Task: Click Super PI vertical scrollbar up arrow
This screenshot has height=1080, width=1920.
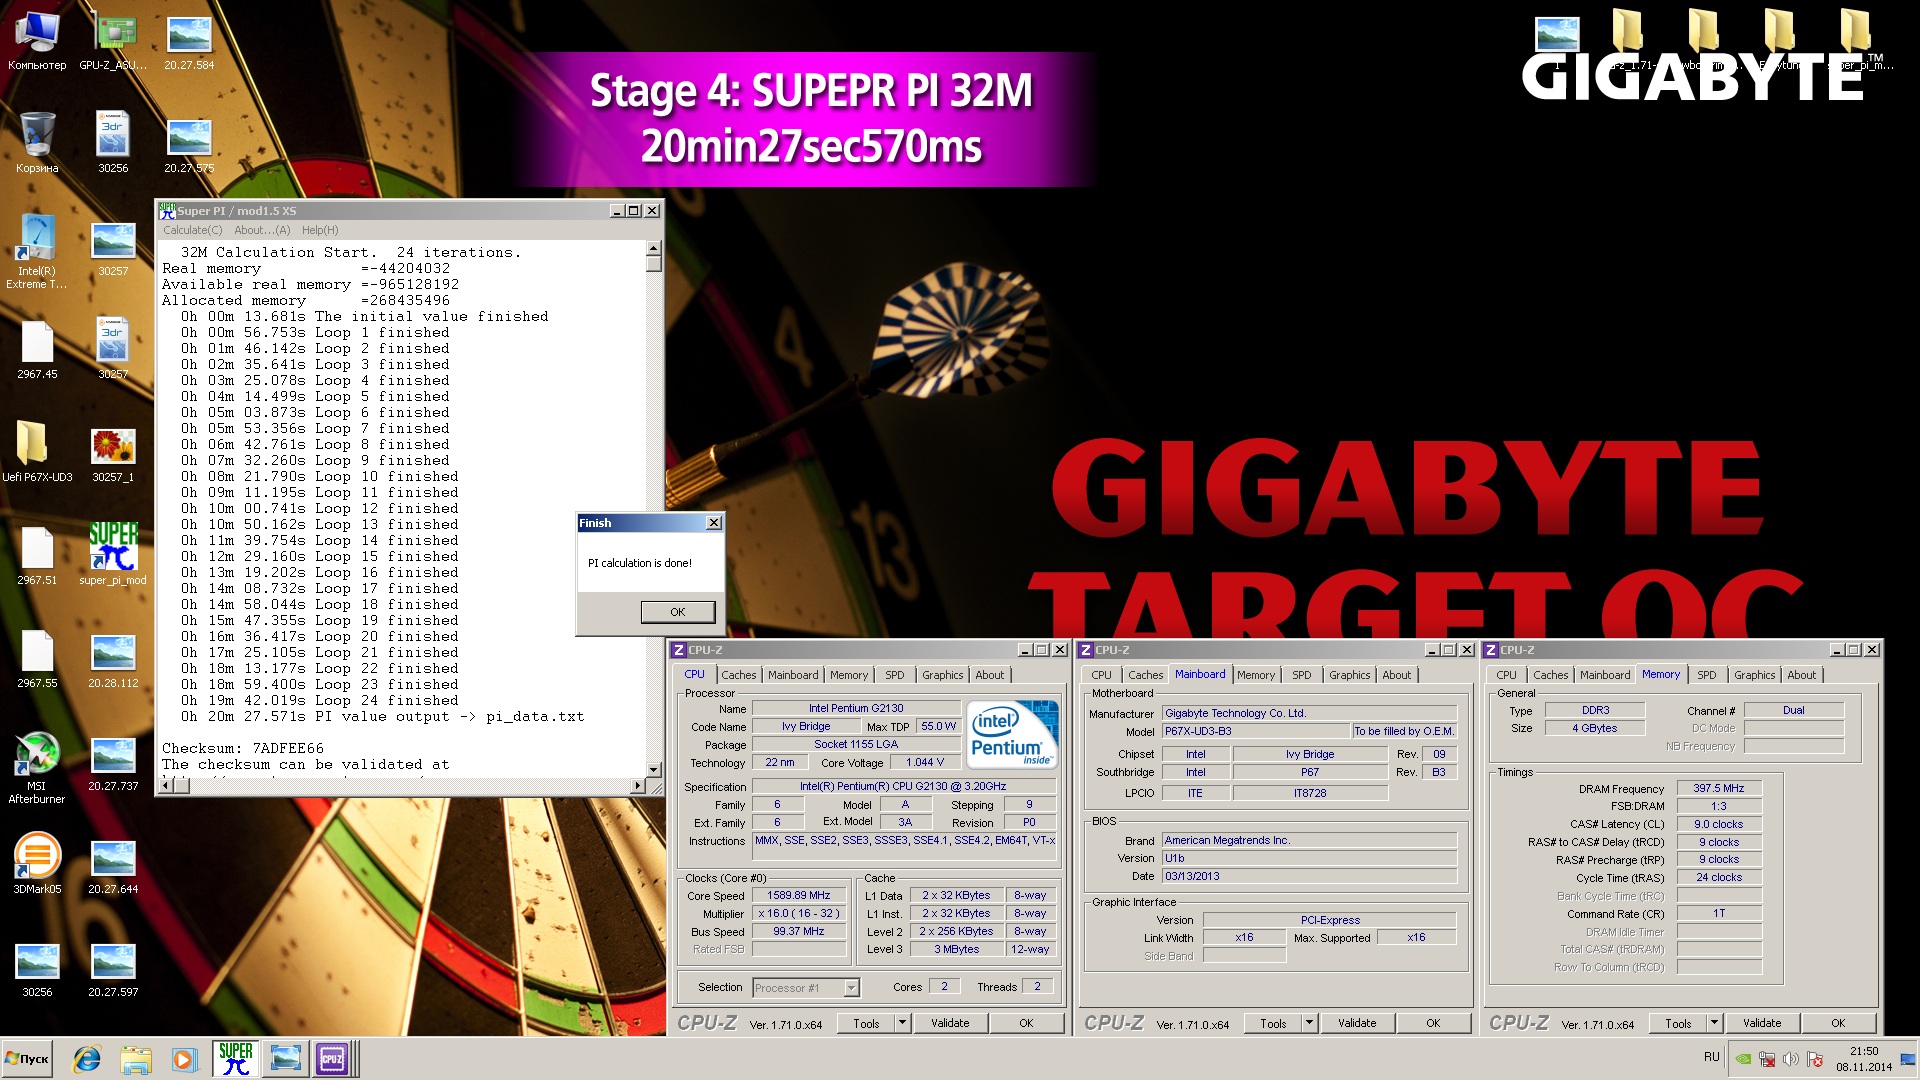Action: pyautogui.click(x=654, y=248)
